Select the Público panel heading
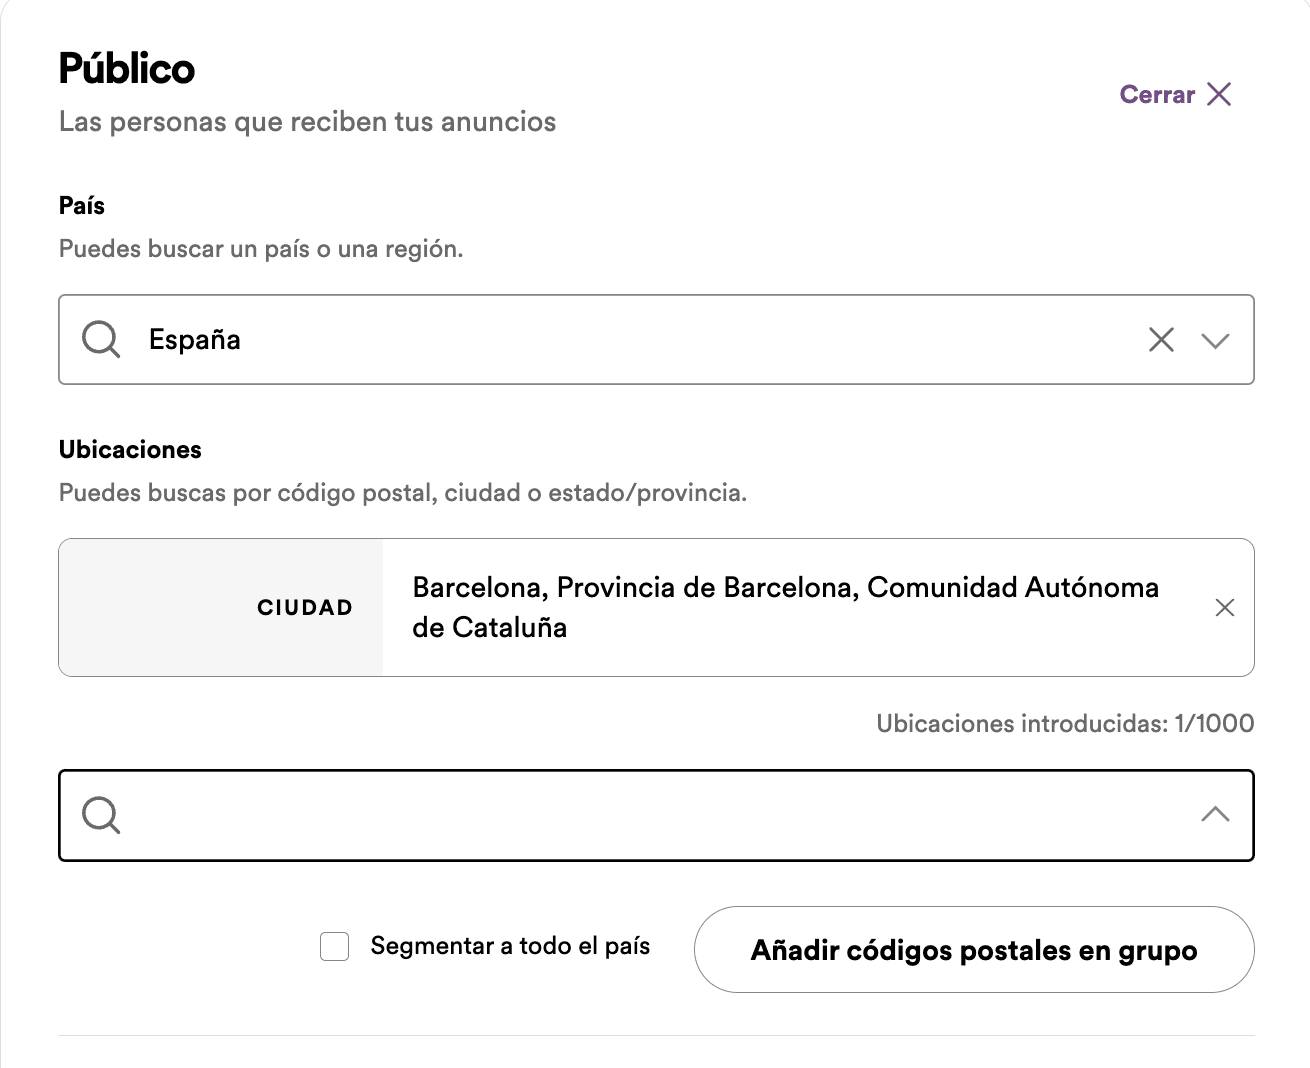This screenshot has height=1068, width=1310. coord(128,68)
